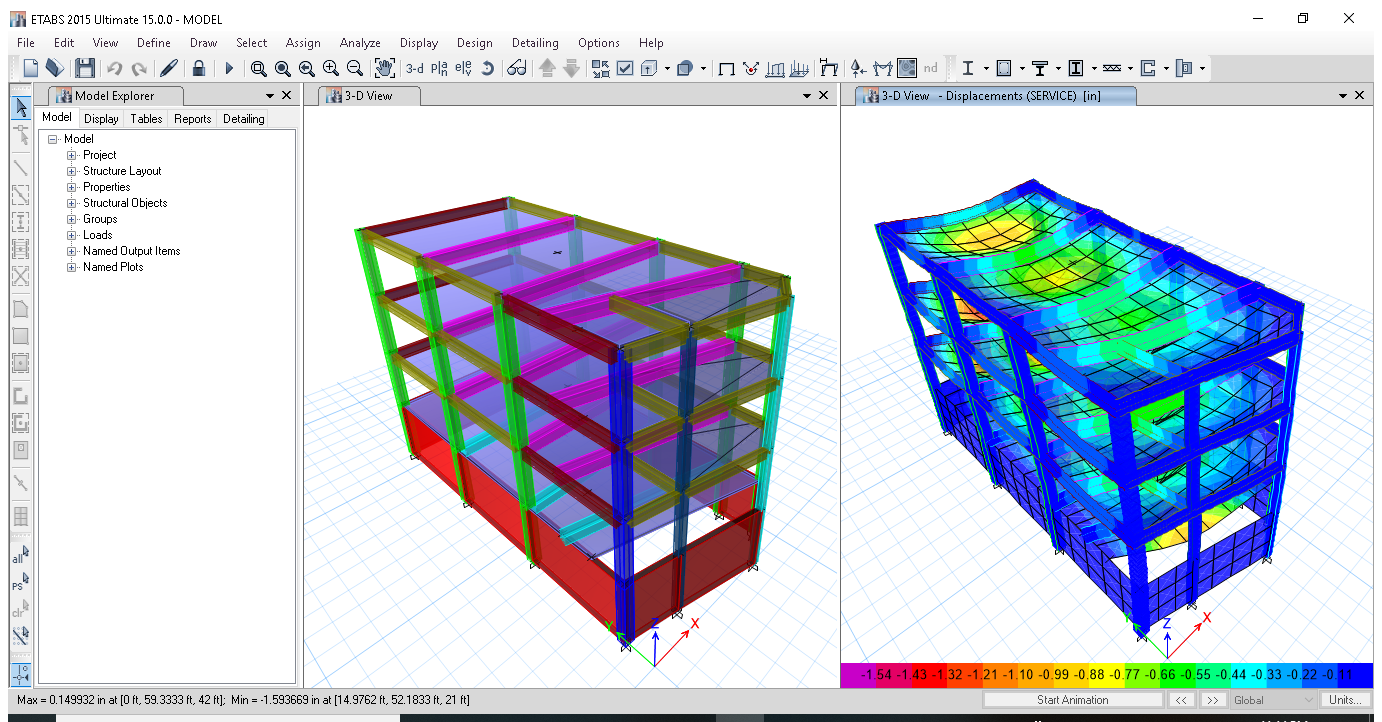Open the Assign menu
The image size is (1382, 722).
tap(303, 43)
